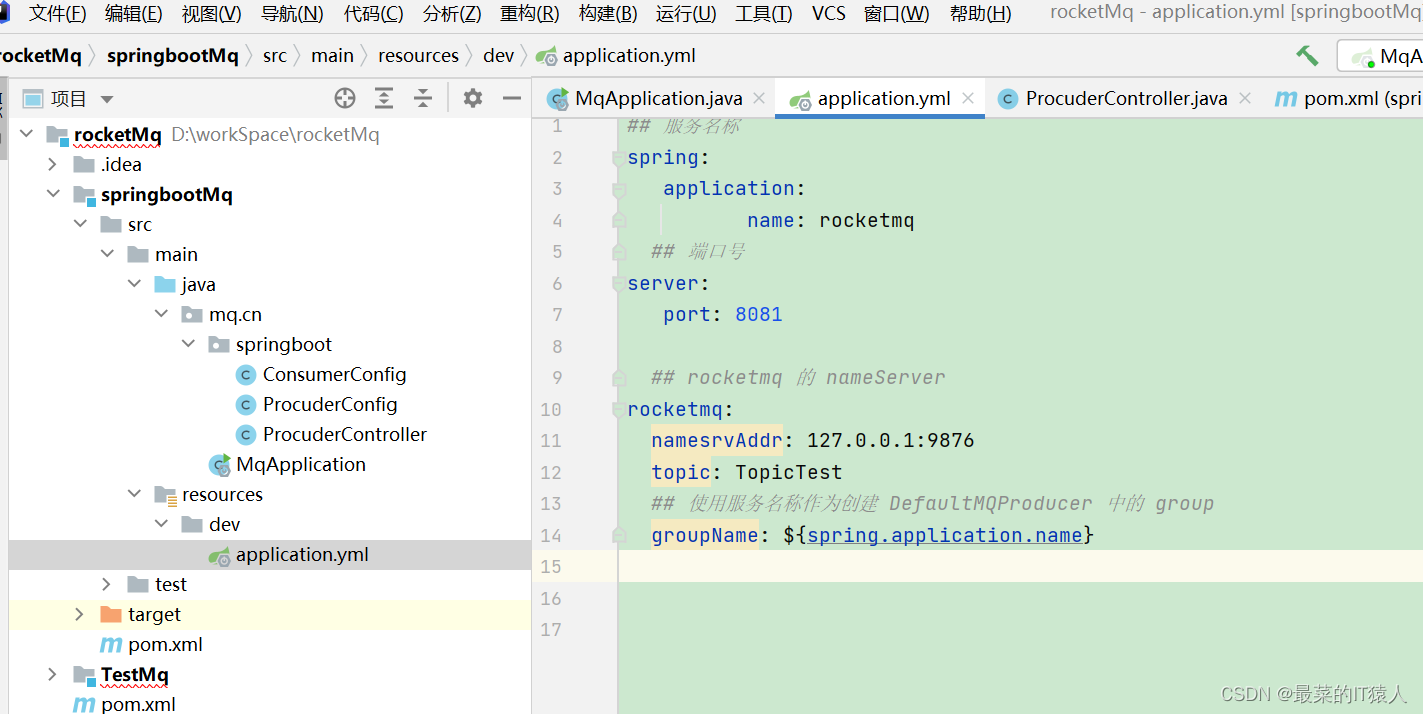Toggle fold marker beside the rocketmq: line
Viewport: 1423px width, 714px height.
pos(619,410)
